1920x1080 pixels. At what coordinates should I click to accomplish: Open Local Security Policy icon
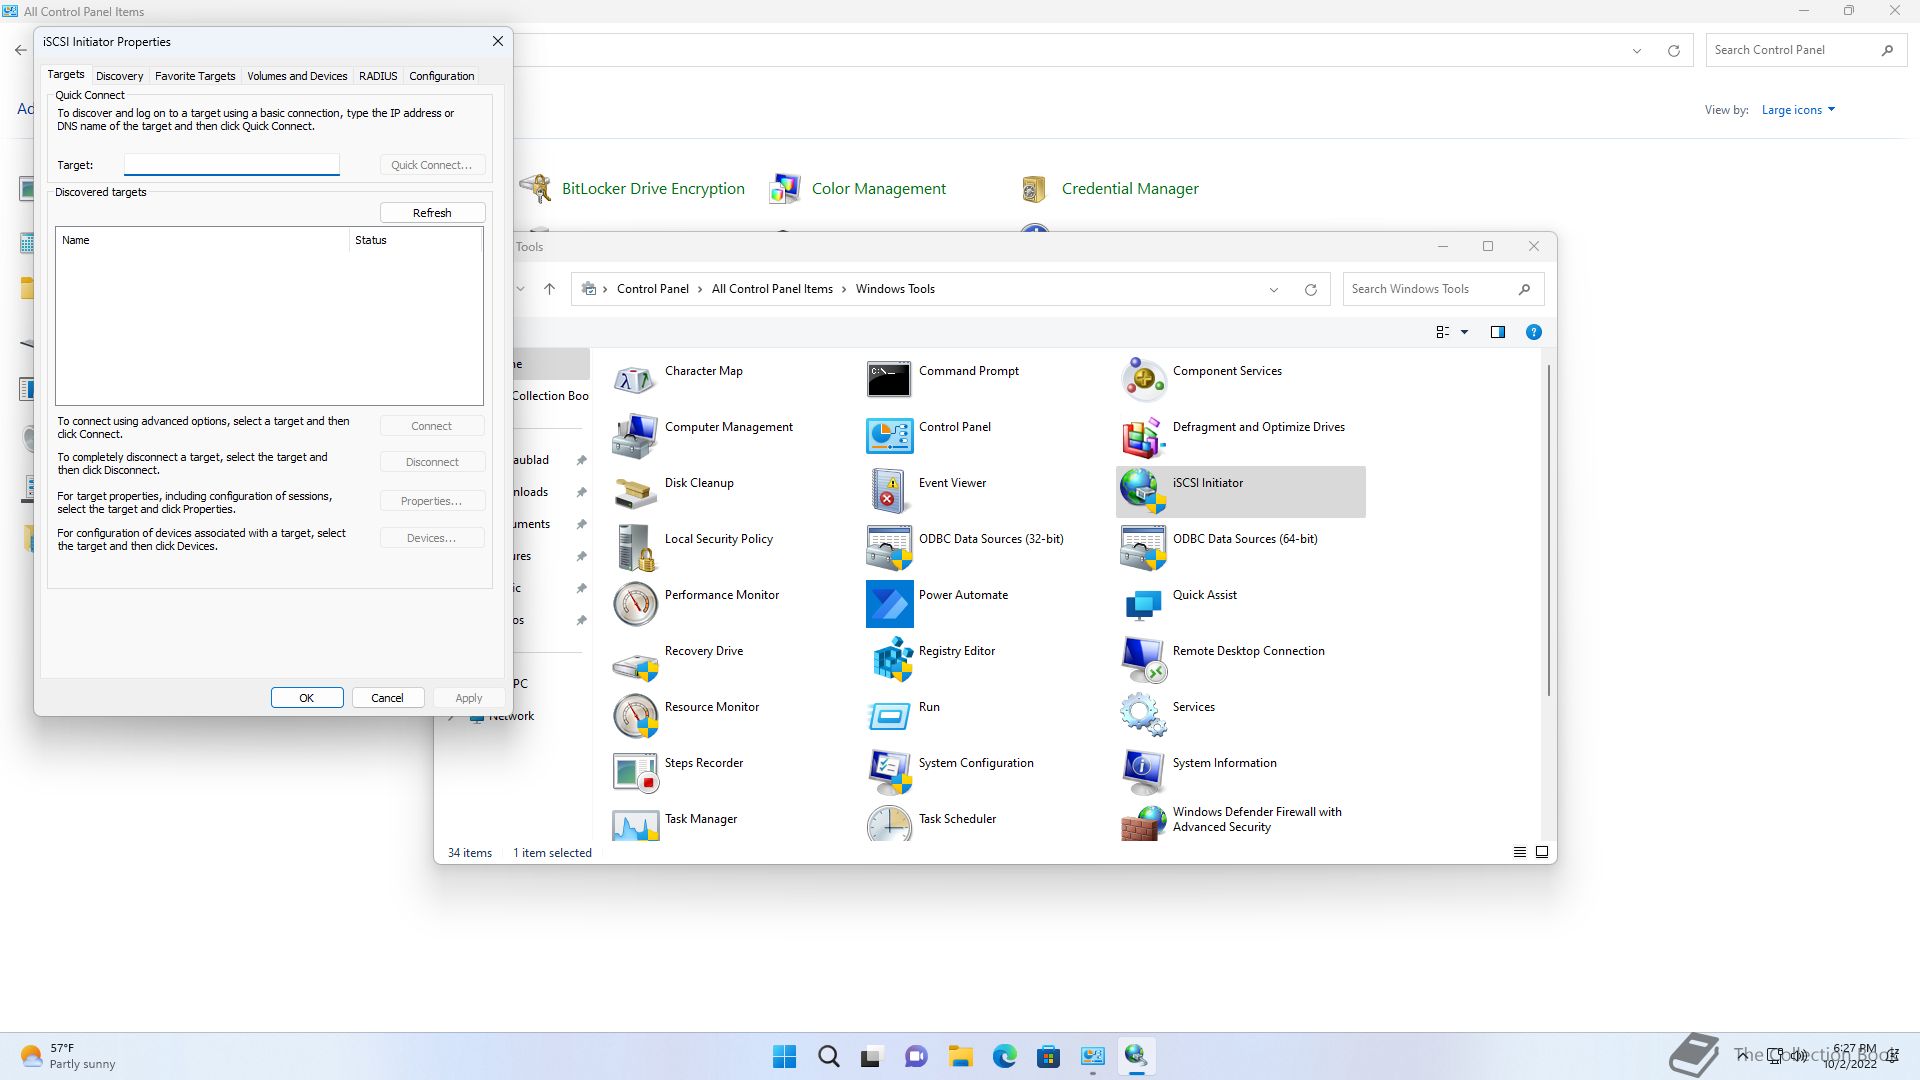coord(635,547)
